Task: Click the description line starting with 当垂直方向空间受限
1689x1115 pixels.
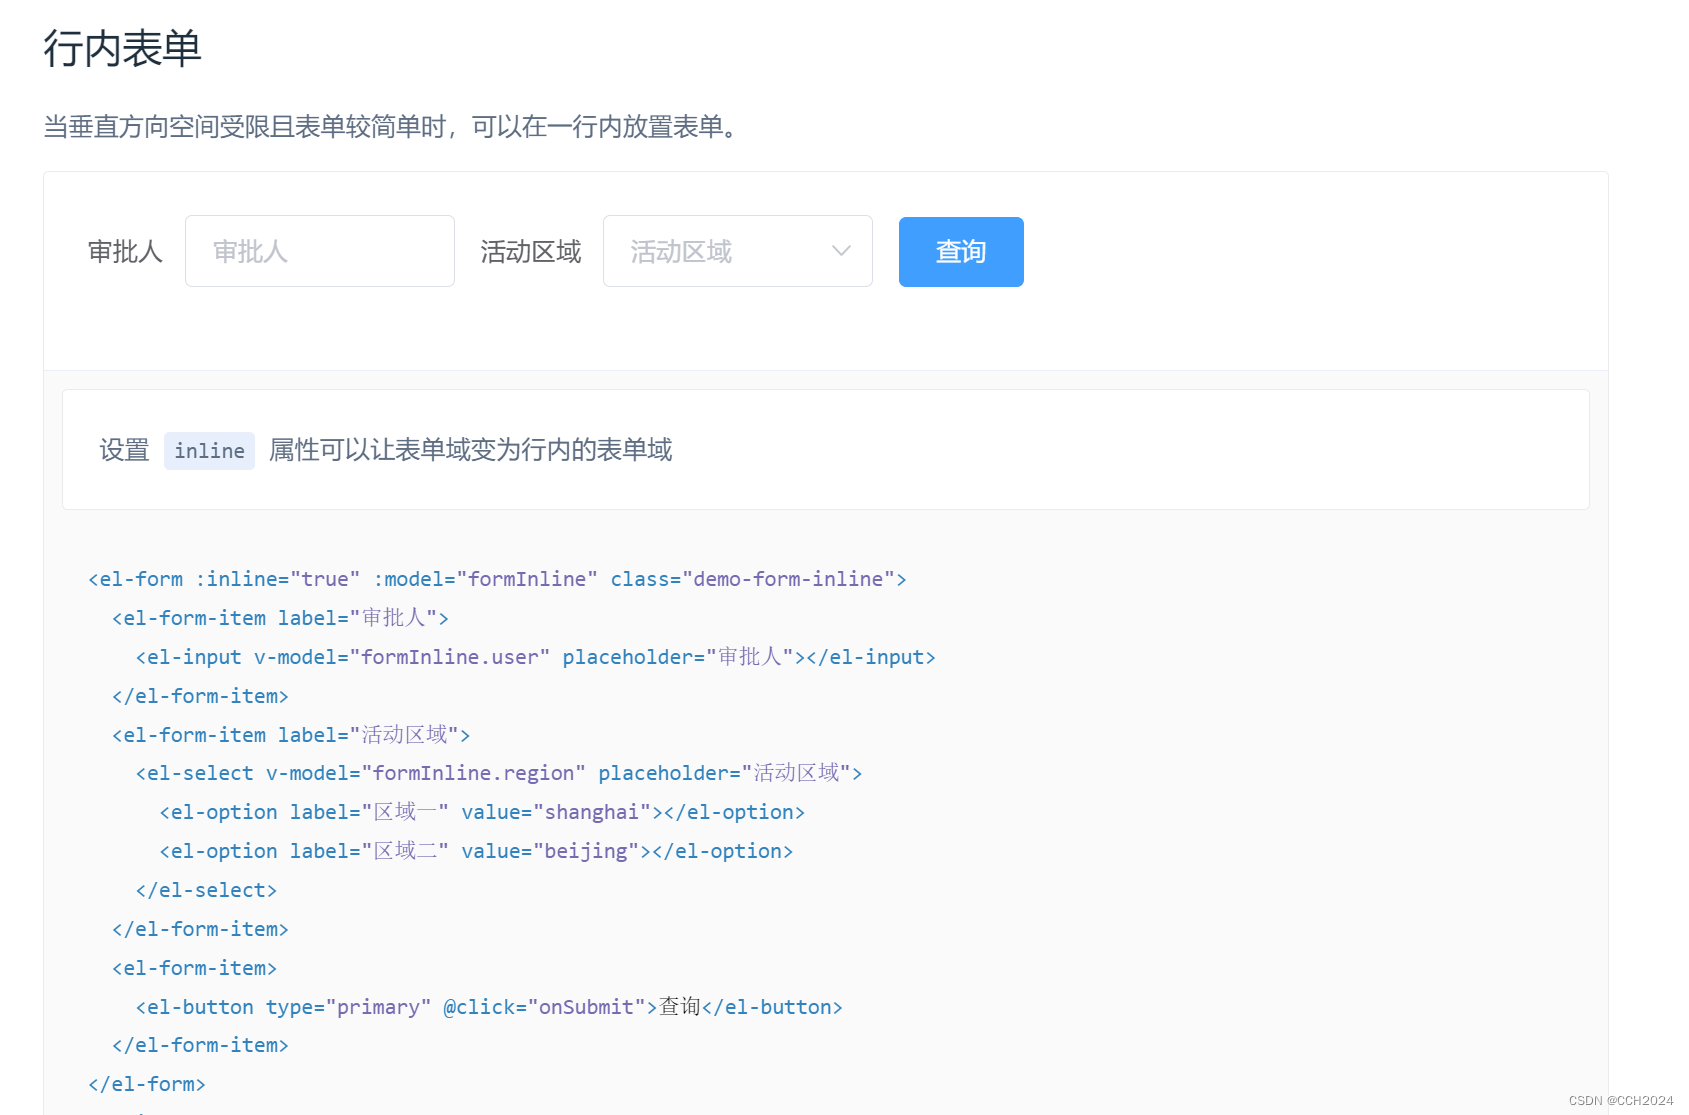Action: [x=392, y=127]
